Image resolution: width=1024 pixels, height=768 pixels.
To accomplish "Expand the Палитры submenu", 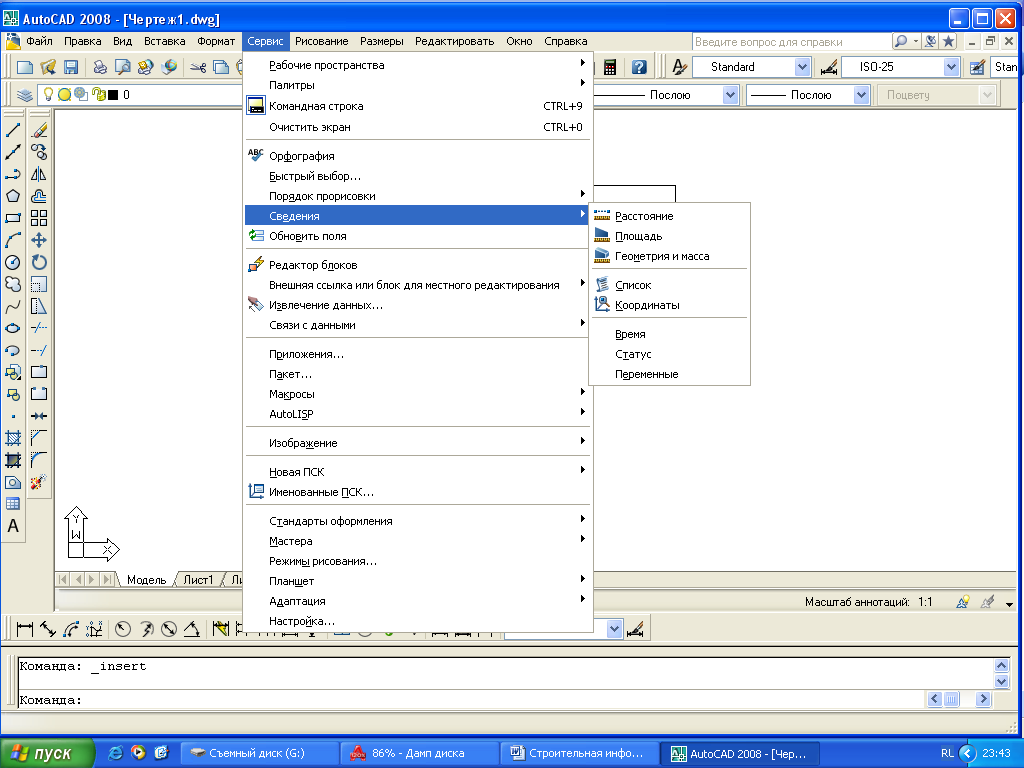I will point(418,85).
